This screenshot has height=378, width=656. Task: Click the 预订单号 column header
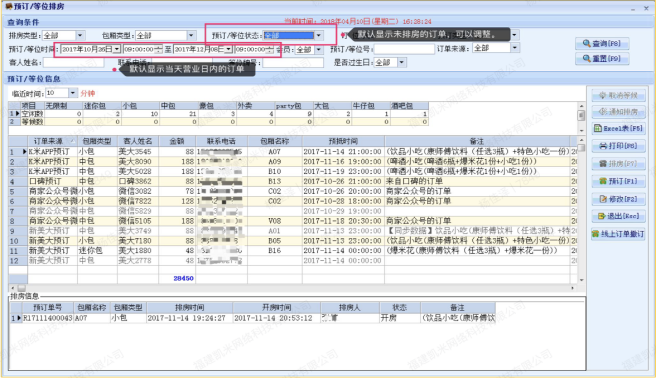click(x=47, y=308)
